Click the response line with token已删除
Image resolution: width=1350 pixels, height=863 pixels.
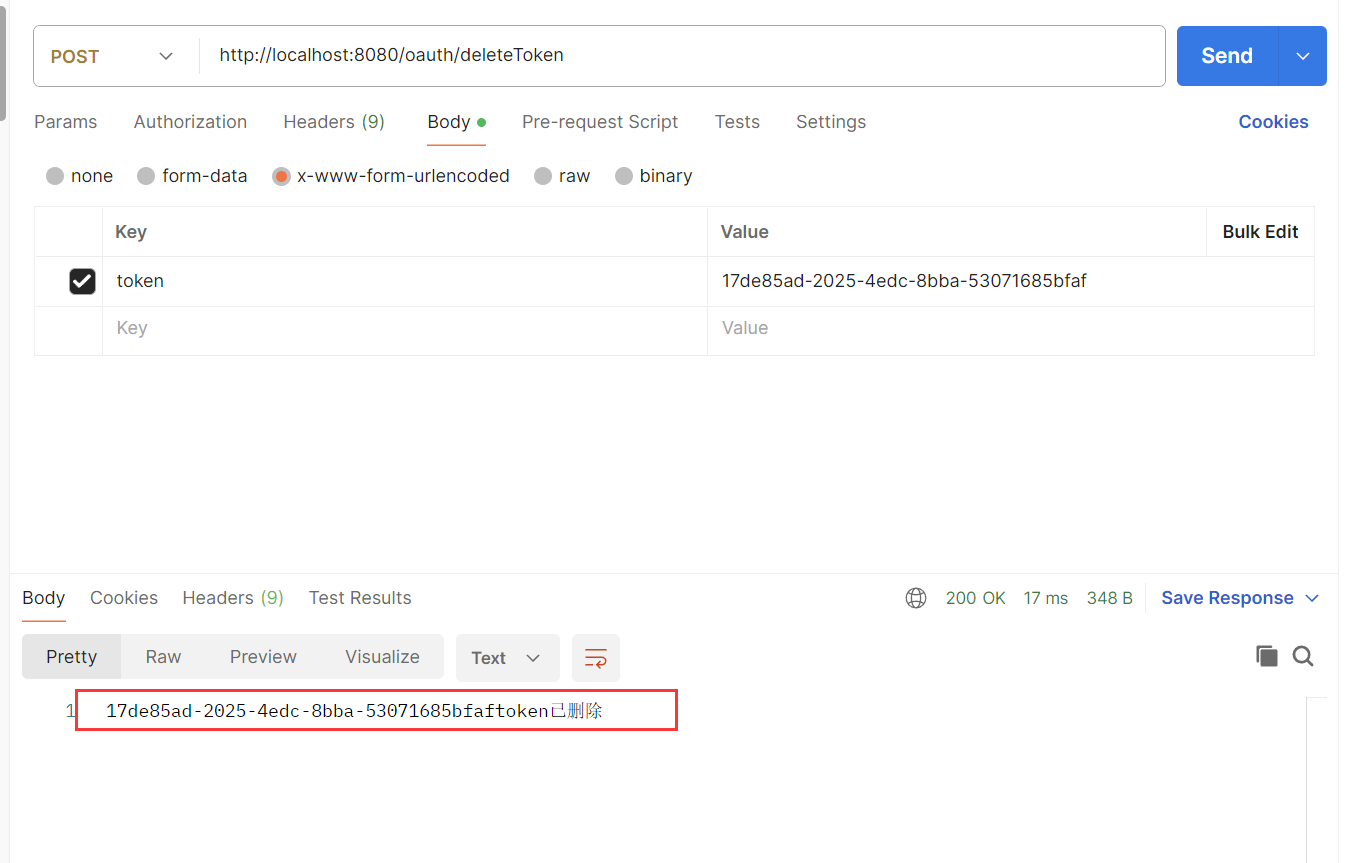(354, 712)
